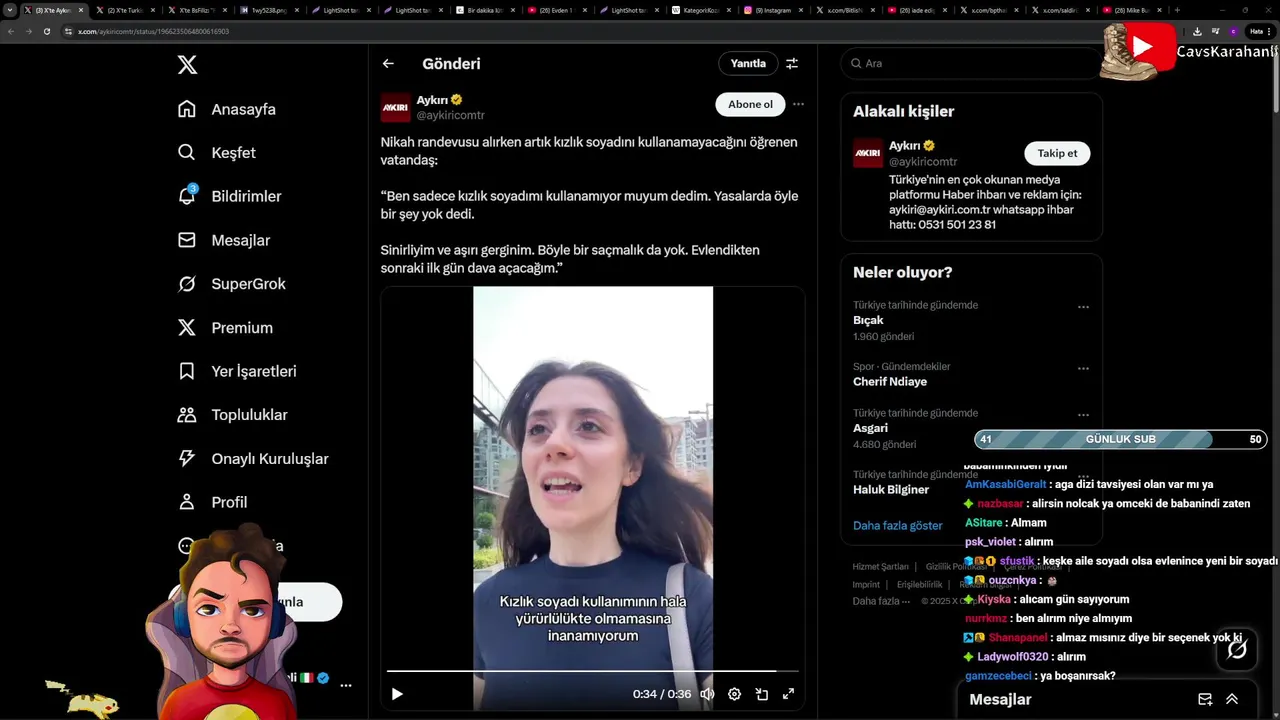Expand Daha fazla footer options
1280x720 pixels.
[x=881, y=601]
